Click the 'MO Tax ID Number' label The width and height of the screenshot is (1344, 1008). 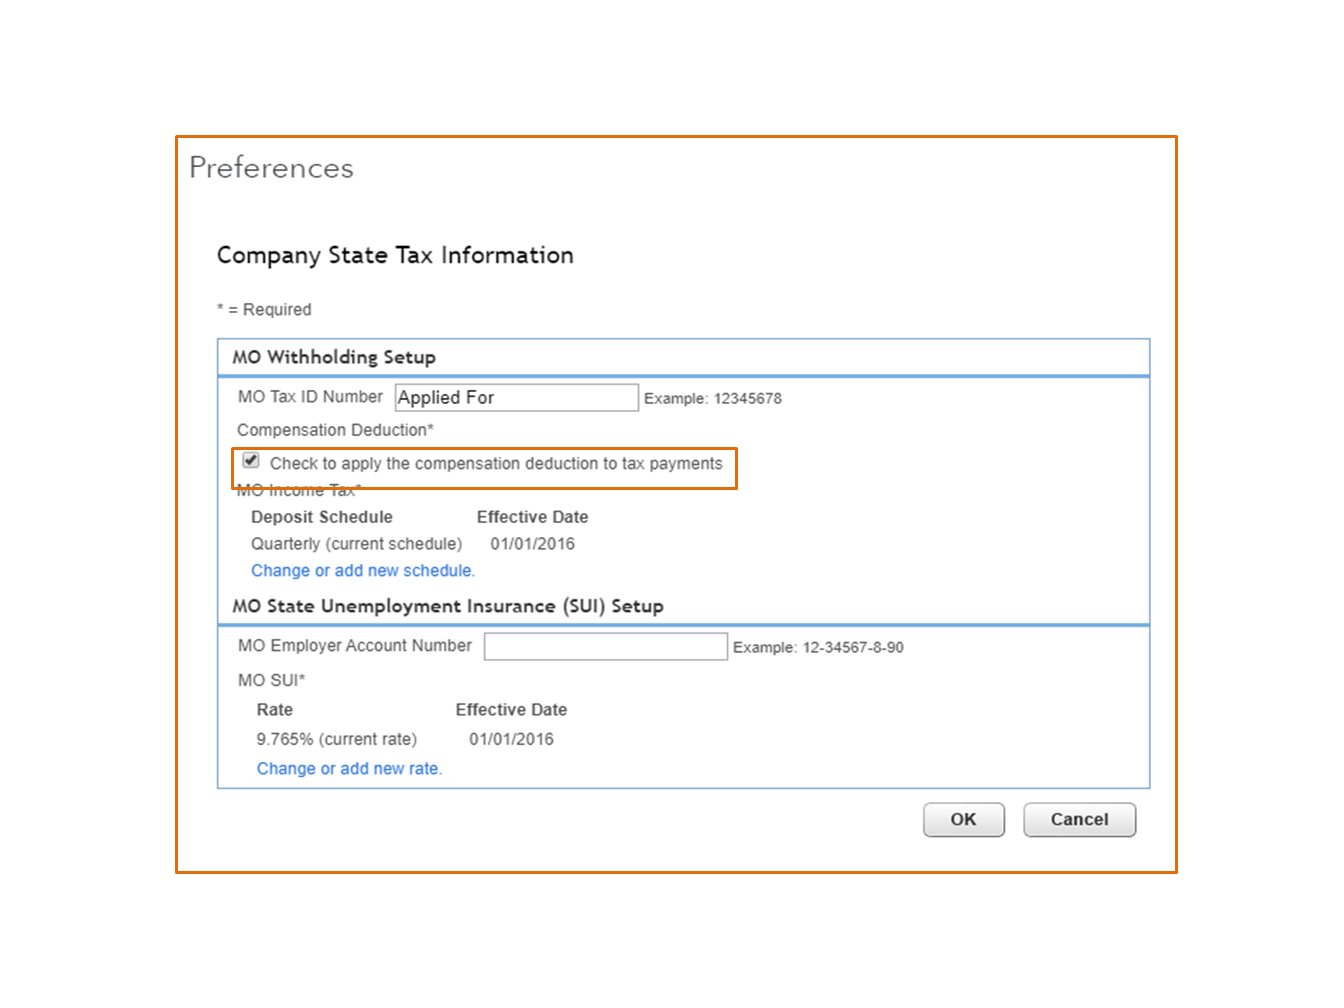tap(310, 397)
